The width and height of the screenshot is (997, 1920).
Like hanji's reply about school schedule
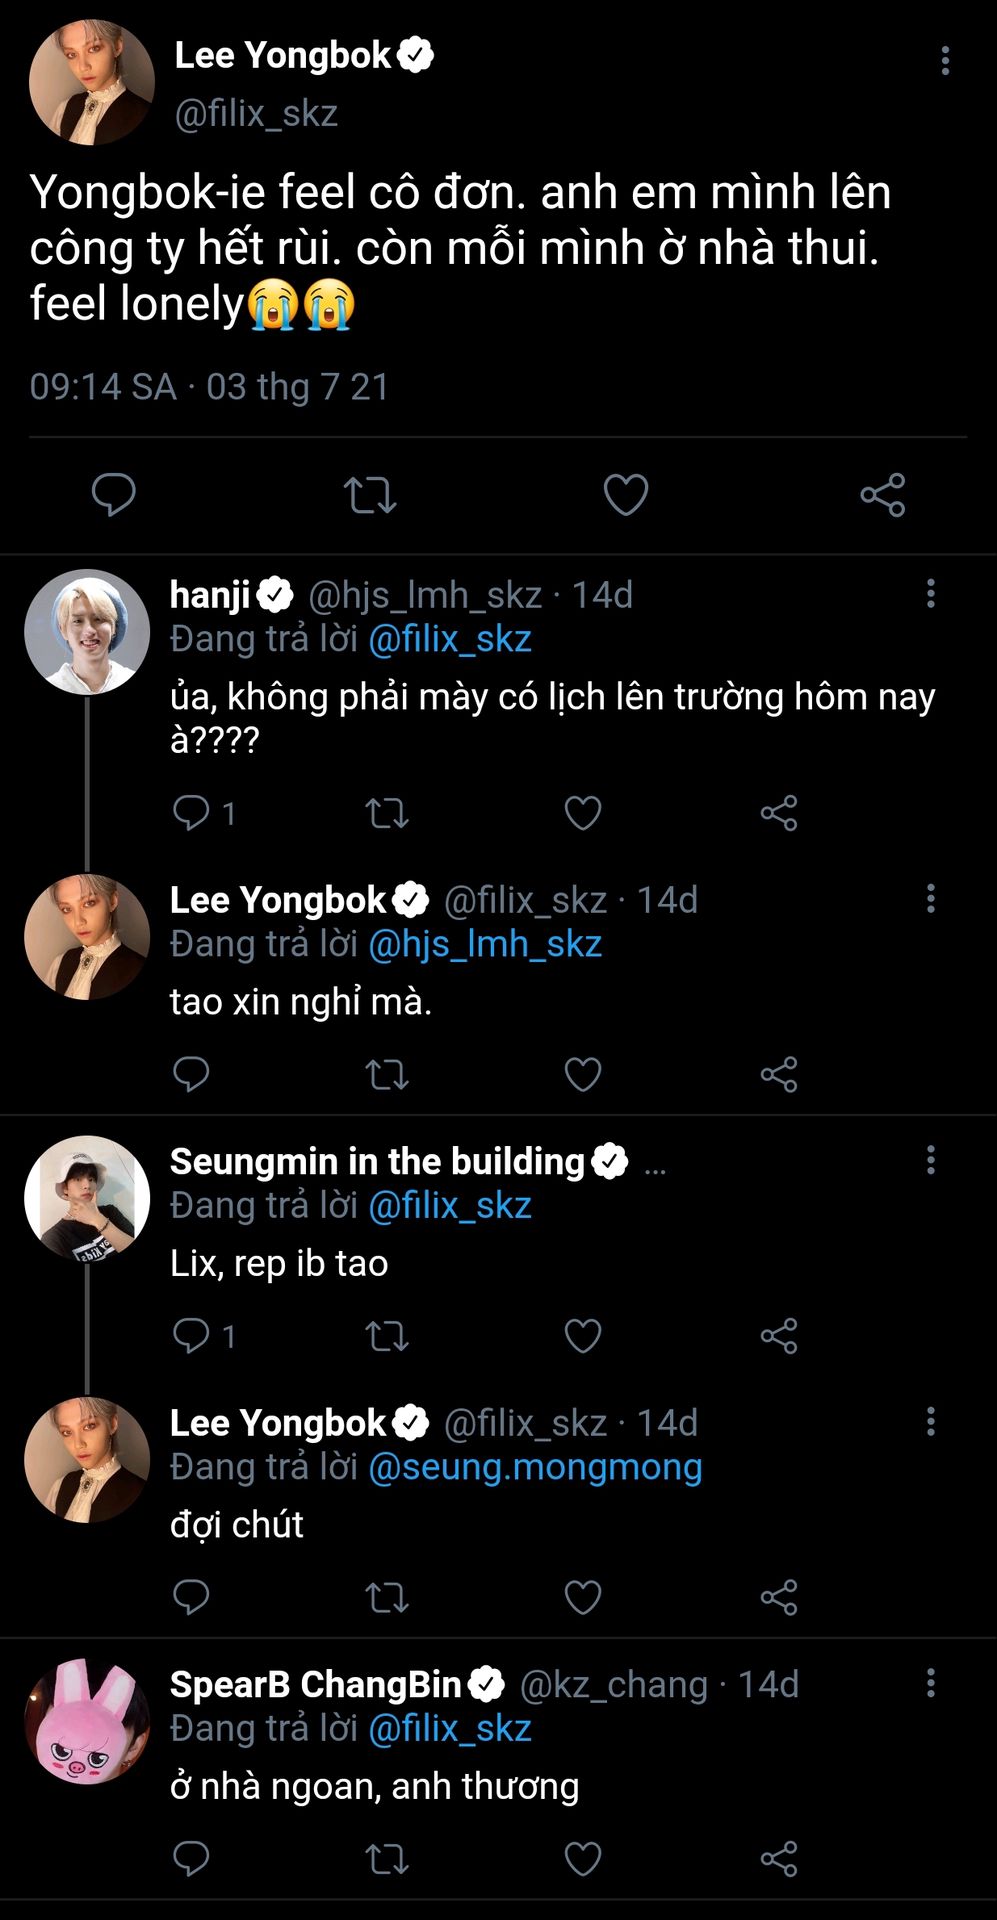coord(583,813)
